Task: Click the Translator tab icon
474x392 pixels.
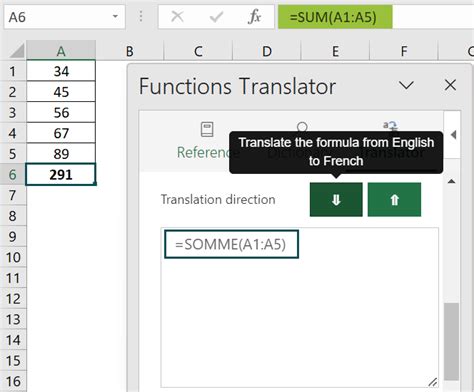Action: (390, 126)
